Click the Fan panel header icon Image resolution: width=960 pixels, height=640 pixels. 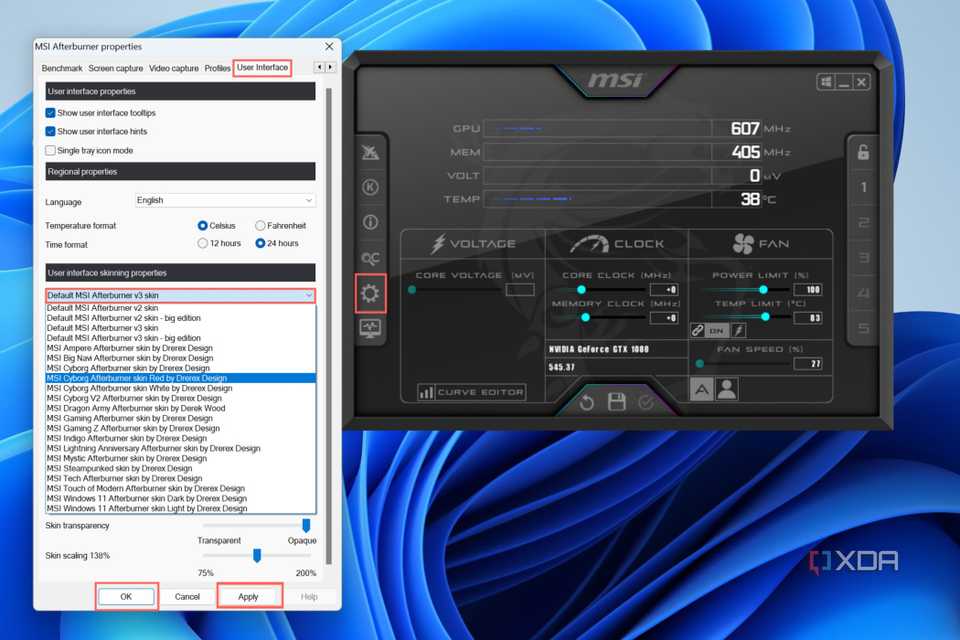click(x=743, y=244)
